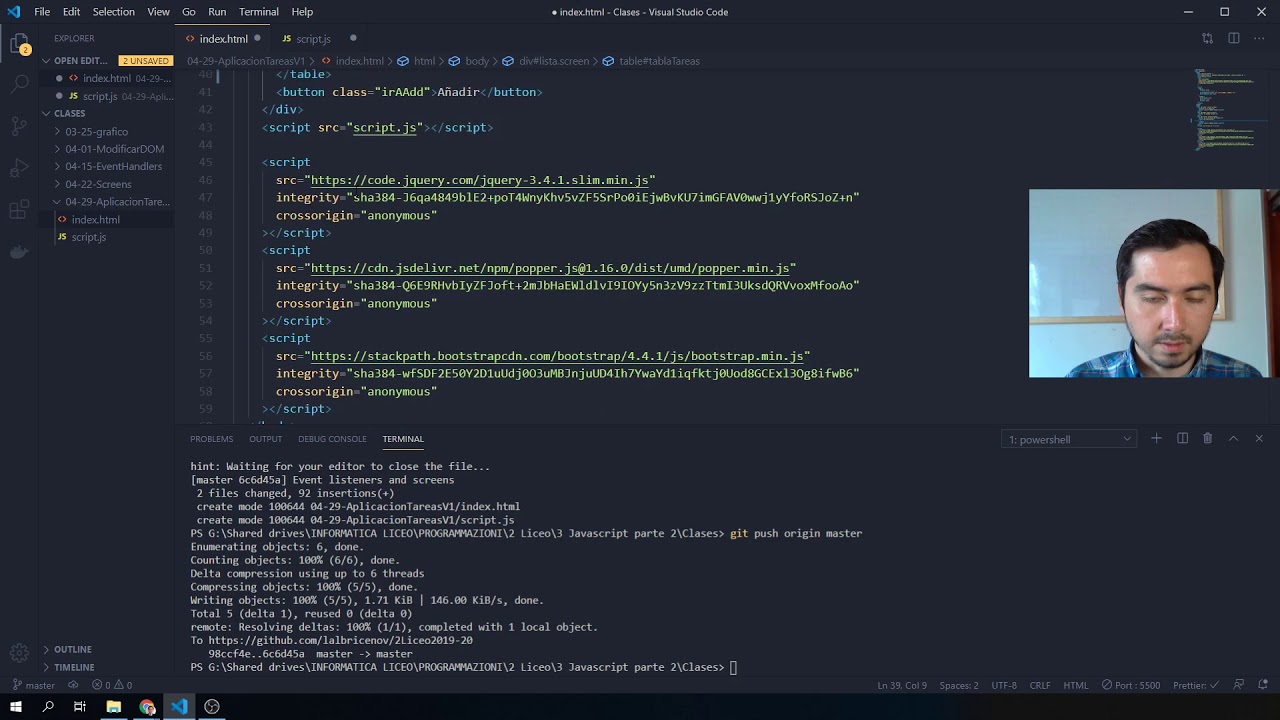The height and width of the screenshot is (720, 1280).
Task: Open index.html in the CLASES file tree
Action: 95,220
